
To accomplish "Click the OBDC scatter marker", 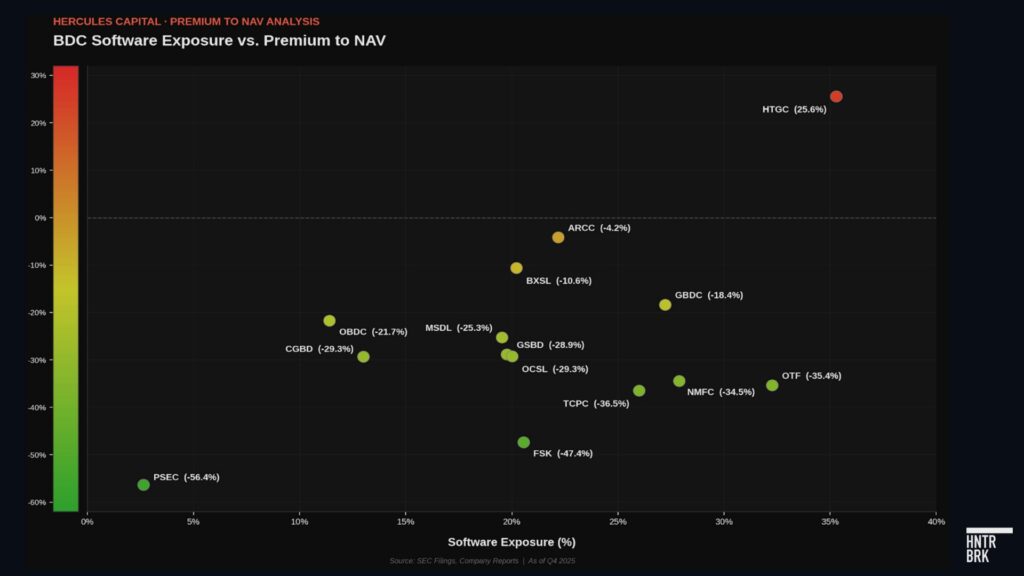I will (329, 321).
